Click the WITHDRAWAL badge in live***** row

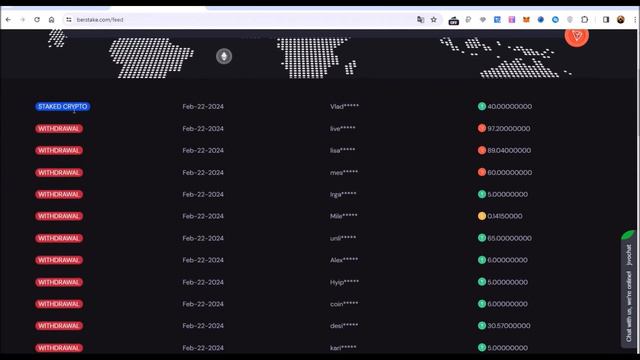point(59,129)
